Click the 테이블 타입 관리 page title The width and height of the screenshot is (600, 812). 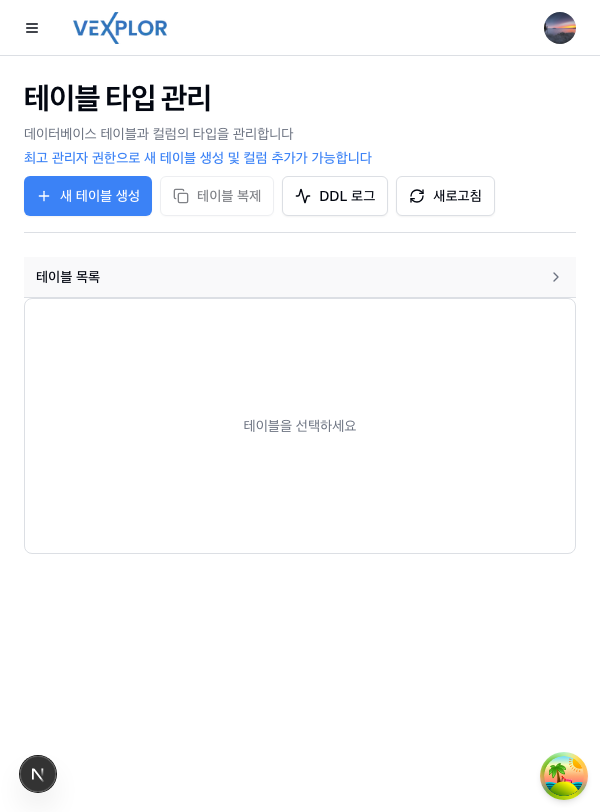(118, 98)
